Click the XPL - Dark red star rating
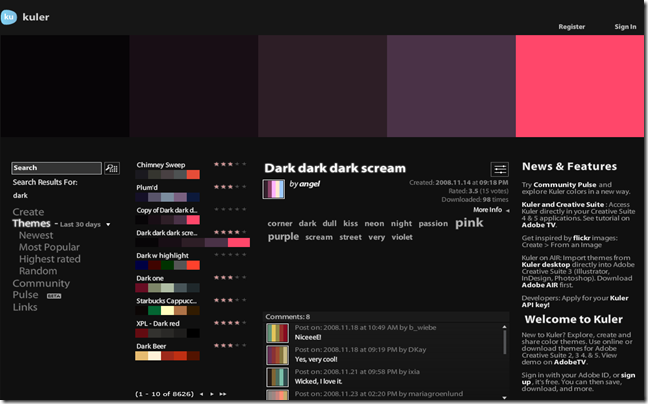The width and height of the screenshot is (648, 404). [230, 323]
